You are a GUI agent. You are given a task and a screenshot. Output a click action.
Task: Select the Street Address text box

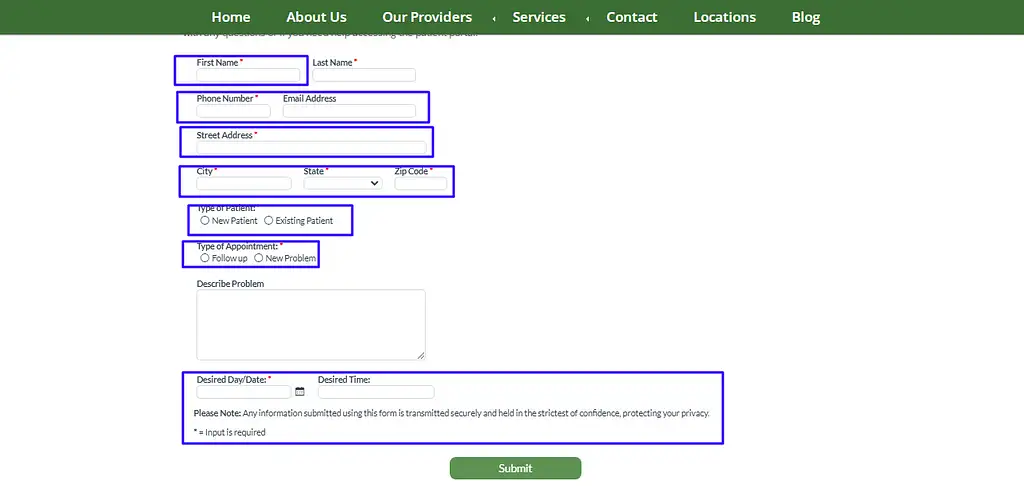[312, 148]
